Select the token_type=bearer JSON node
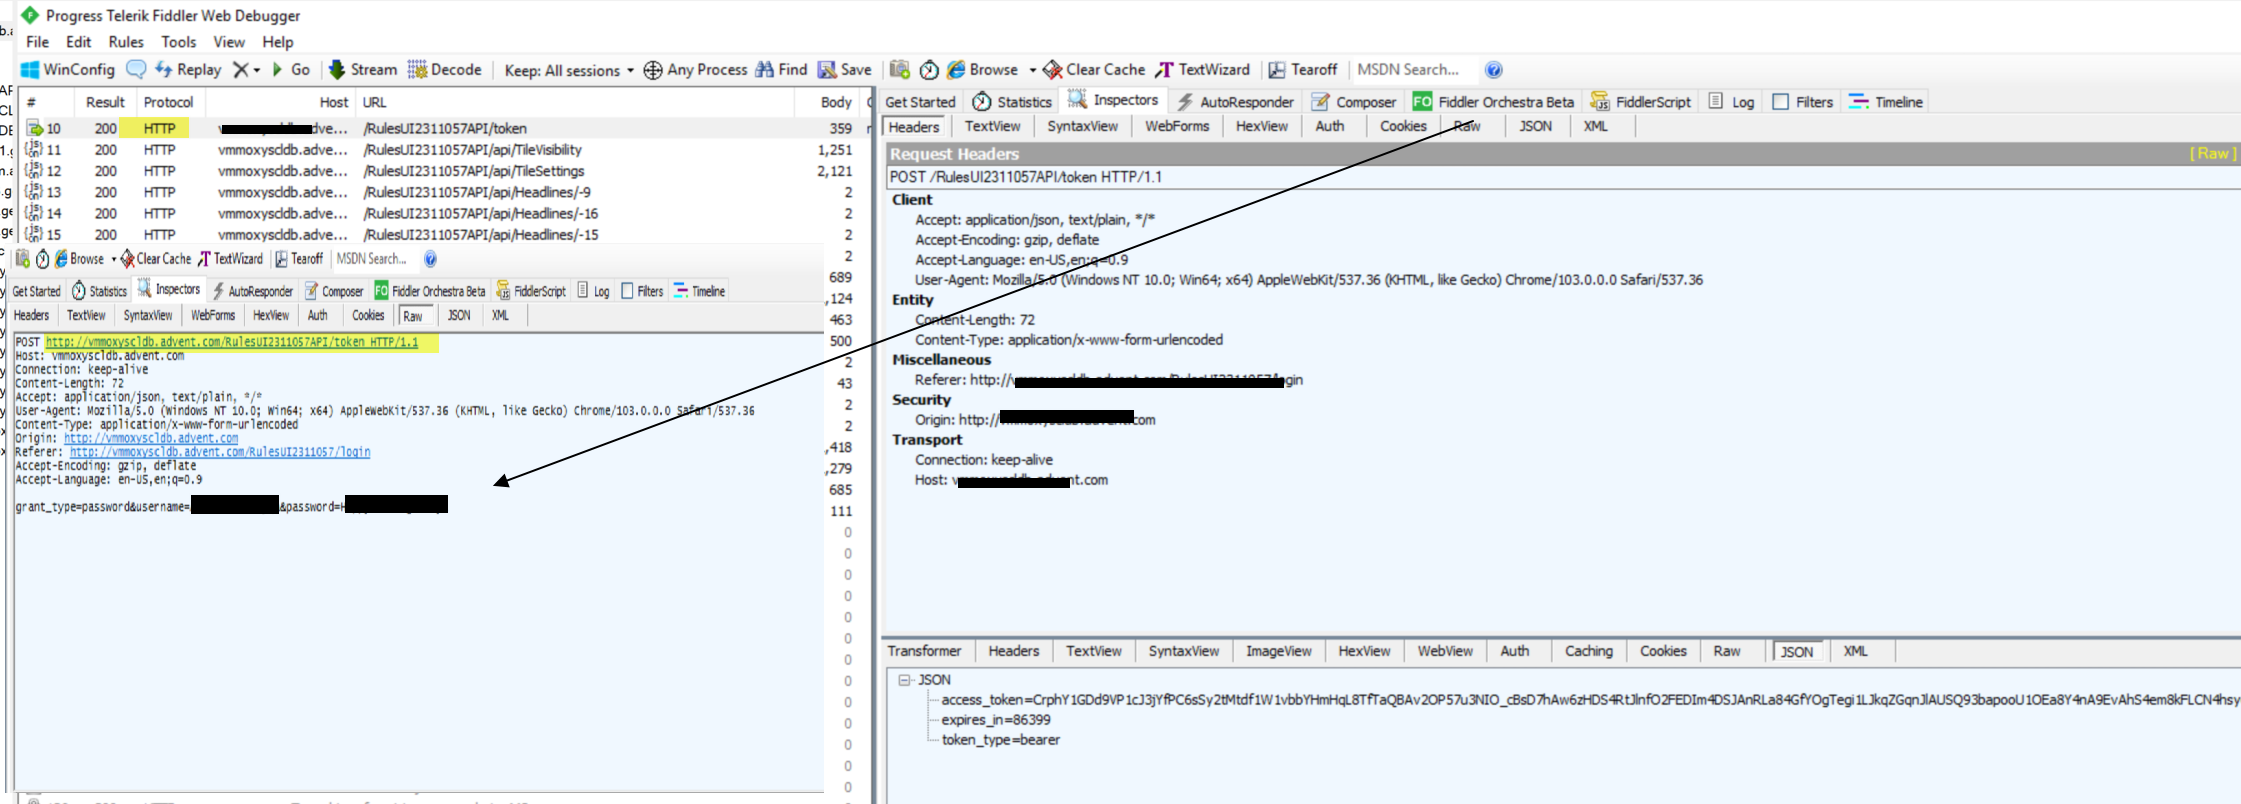 (1000, 740)
